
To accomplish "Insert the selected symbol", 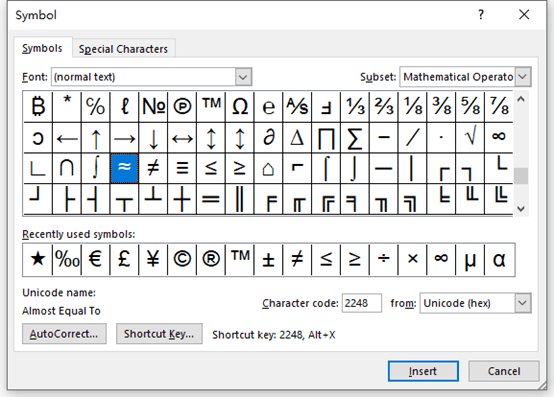I will coord(423,371).
